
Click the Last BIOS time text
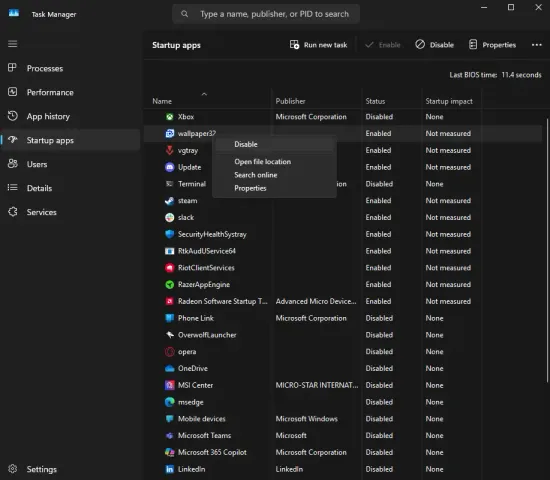(495, 75)
